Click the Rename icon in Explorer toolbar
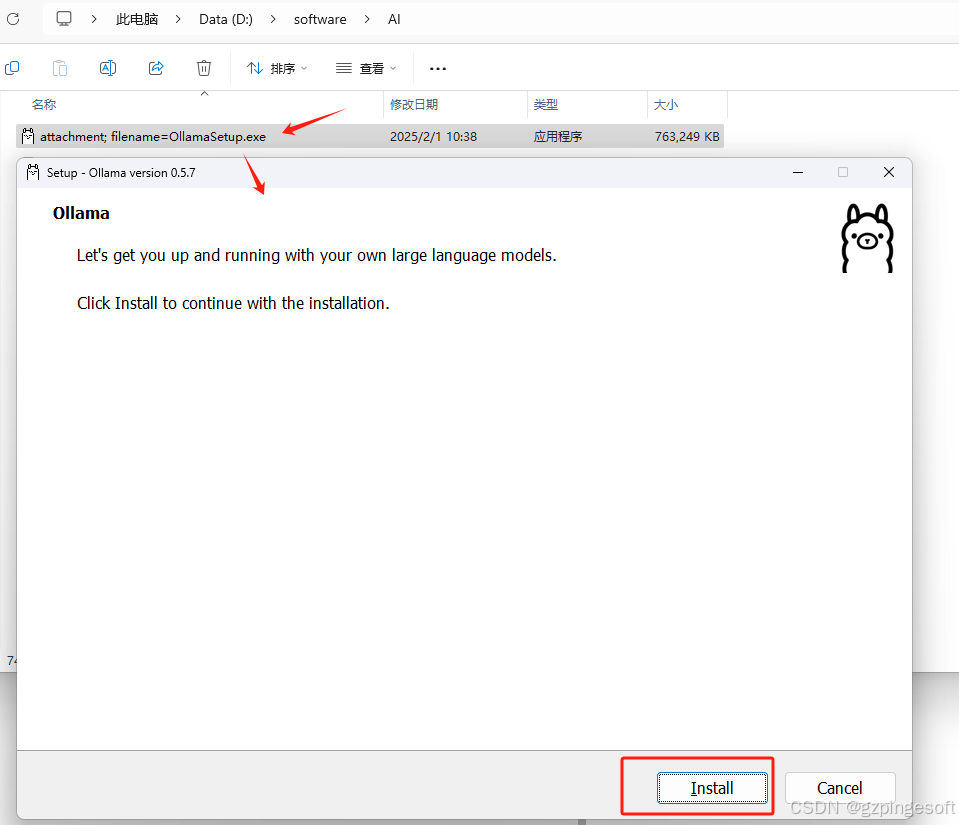959x825 pixels. click(x=108, y=68)
